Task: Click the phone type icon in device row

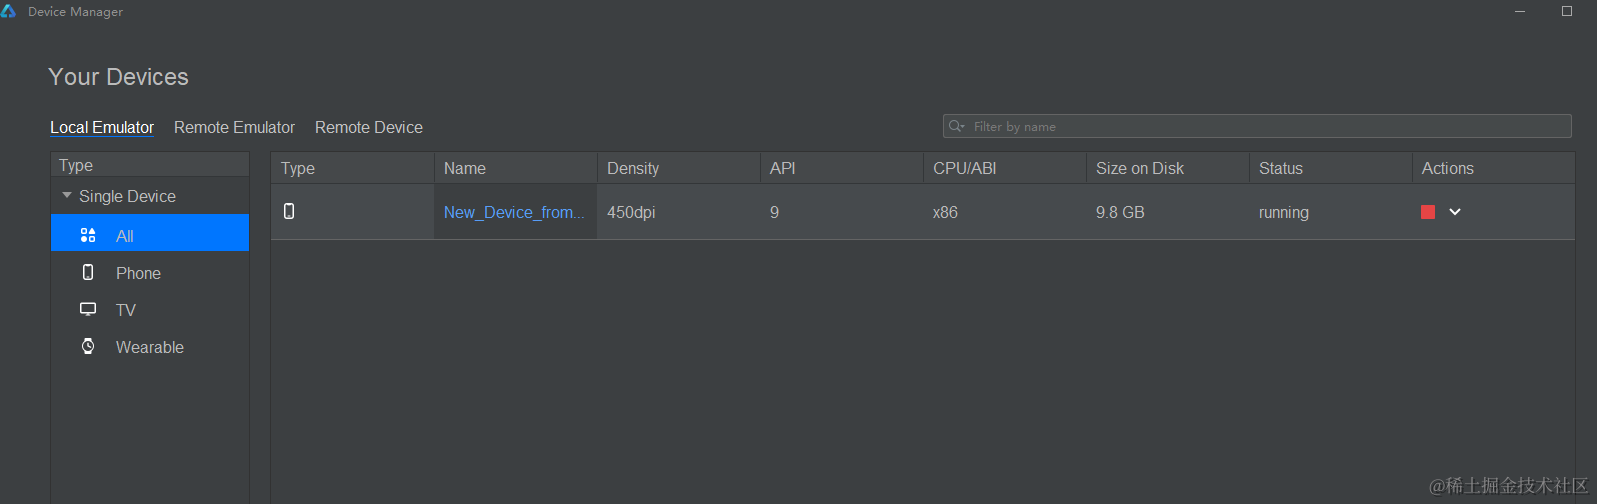Action: [289, 211]
